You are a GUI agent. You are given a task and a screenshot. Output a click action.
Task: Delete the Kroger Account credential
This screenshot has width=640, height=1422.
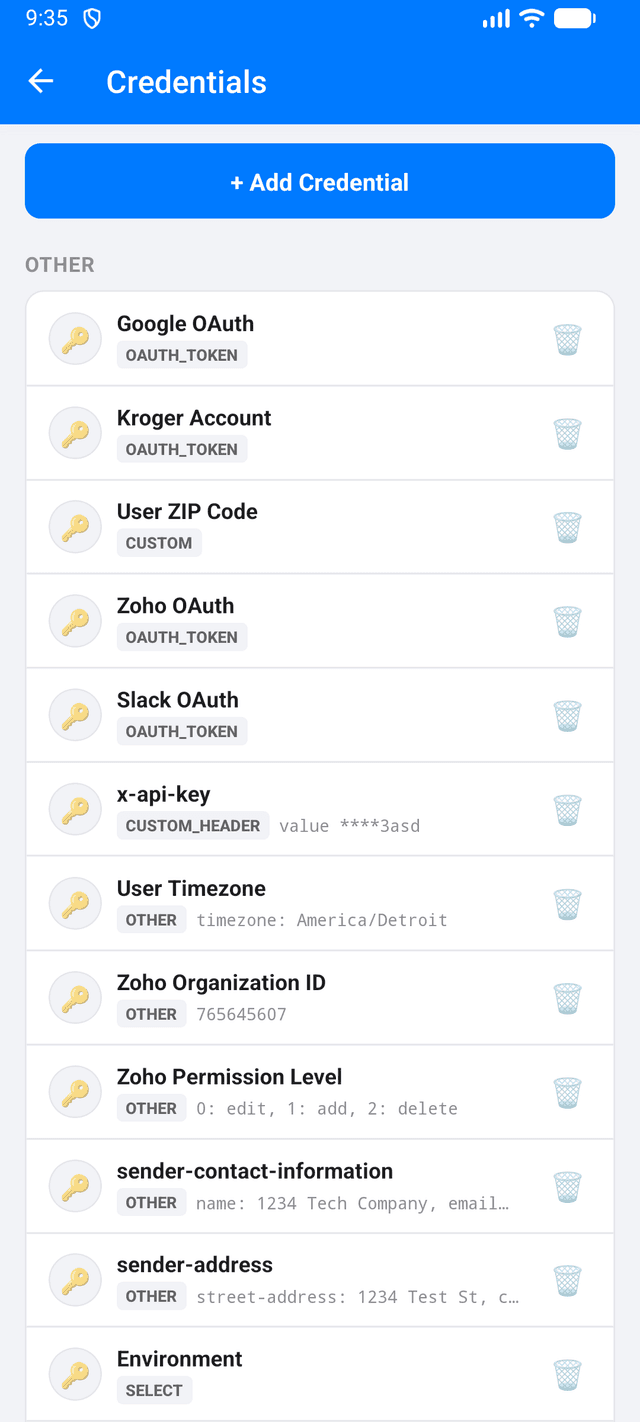pyautogui.click(x=567, y=433)
